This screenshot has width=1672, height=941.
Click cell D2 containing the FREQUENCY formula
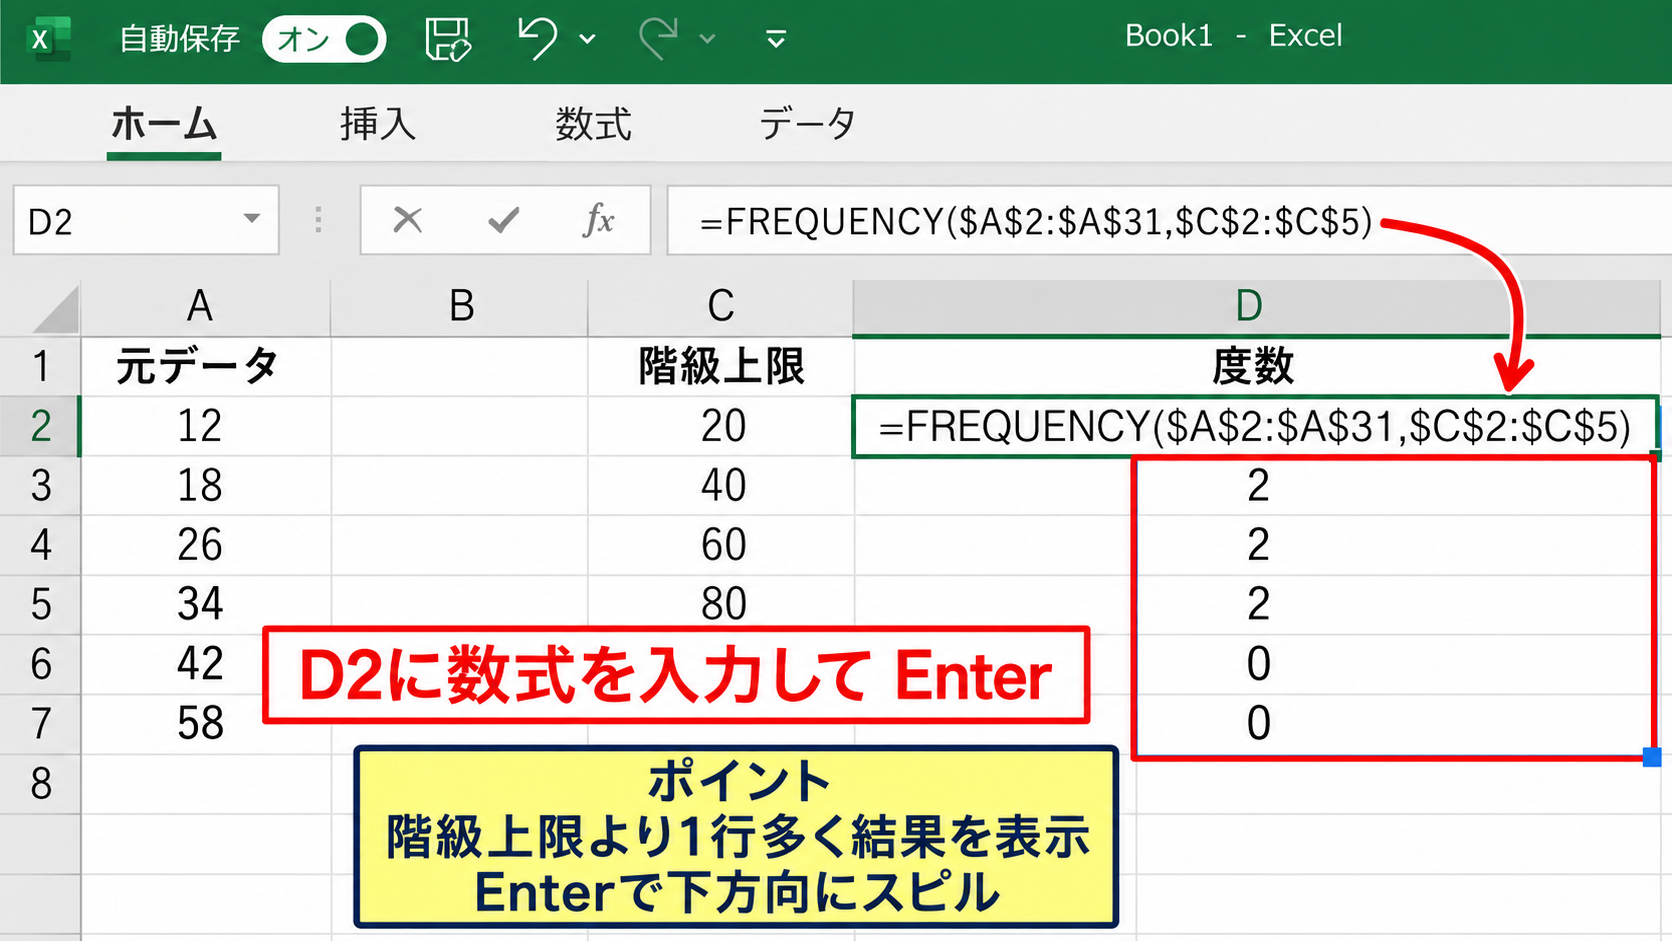click(1255, 427)
